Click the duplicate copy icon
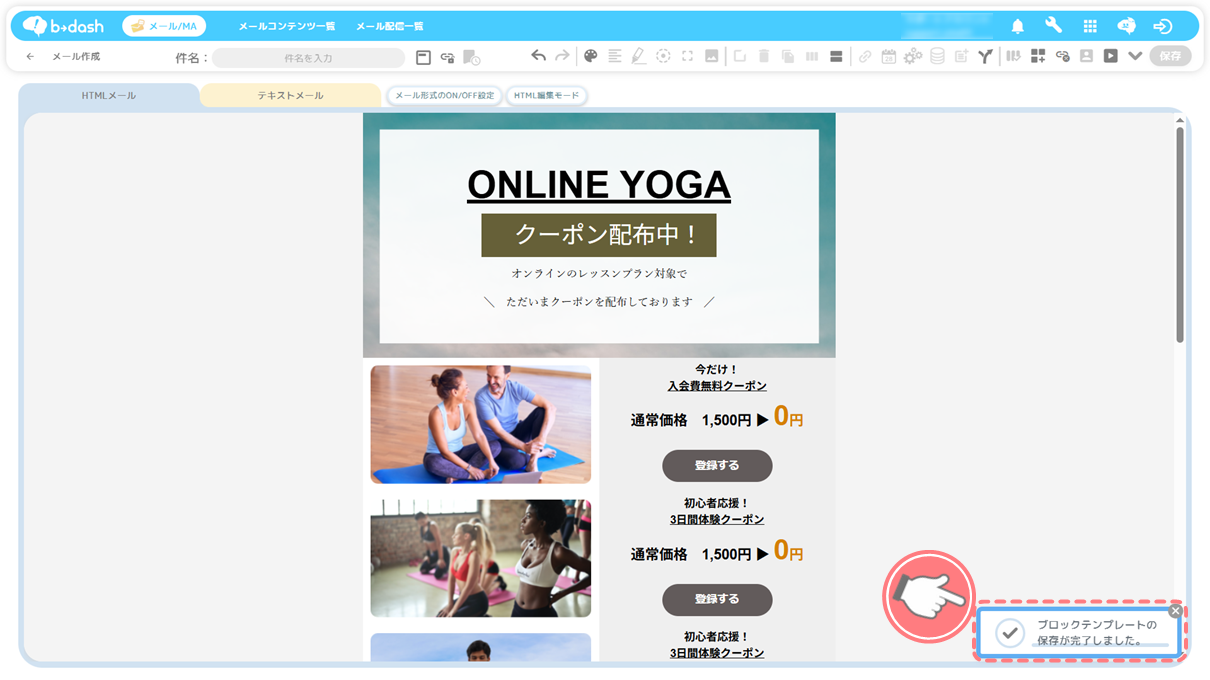Image resolution: width=1210 pixels, height=680 pixels. pos(788,56)
